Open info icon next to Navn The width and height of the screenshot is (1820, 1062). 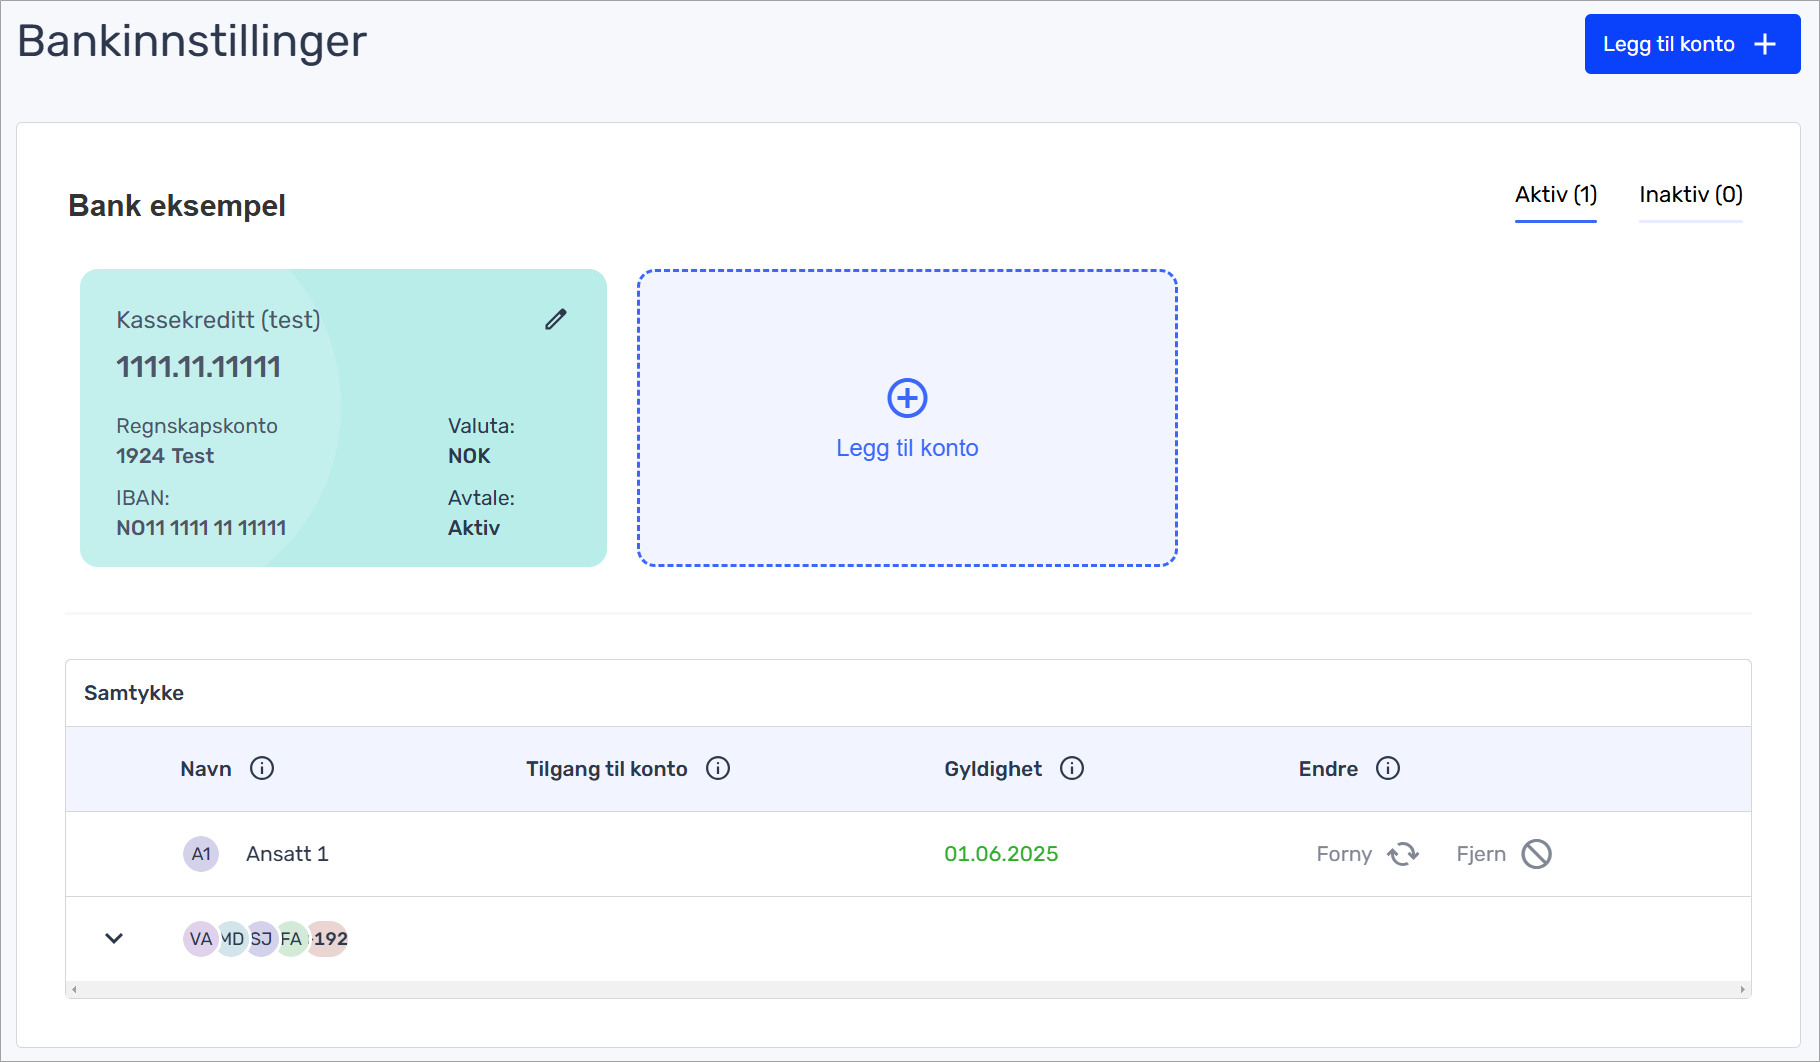(262, 768)
